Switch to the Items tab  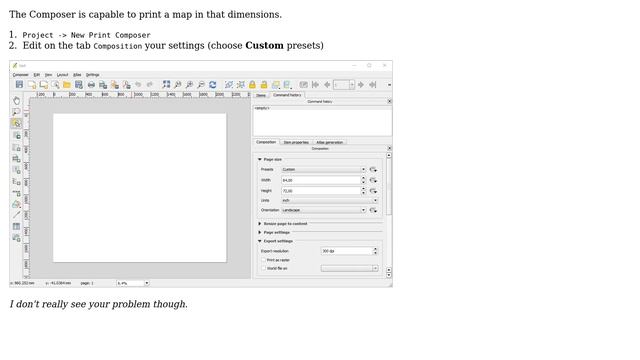(x=261, y=95)
